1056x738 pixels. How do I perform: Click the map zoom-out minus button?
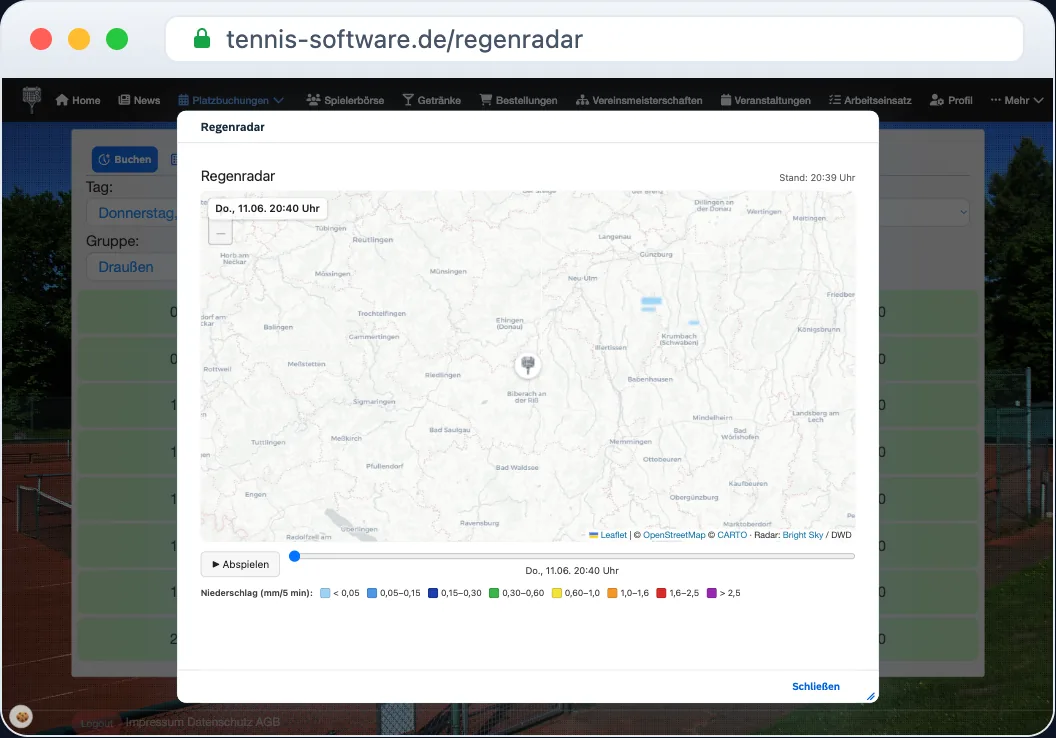[221, 233]
